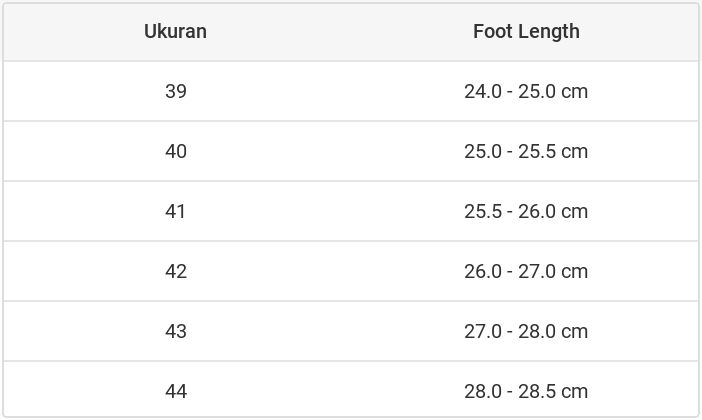702x420 pixels.
Task: Click the 24.0 - 25.0 cm cell
Action: pyautogui.click(x=526, y=91)
